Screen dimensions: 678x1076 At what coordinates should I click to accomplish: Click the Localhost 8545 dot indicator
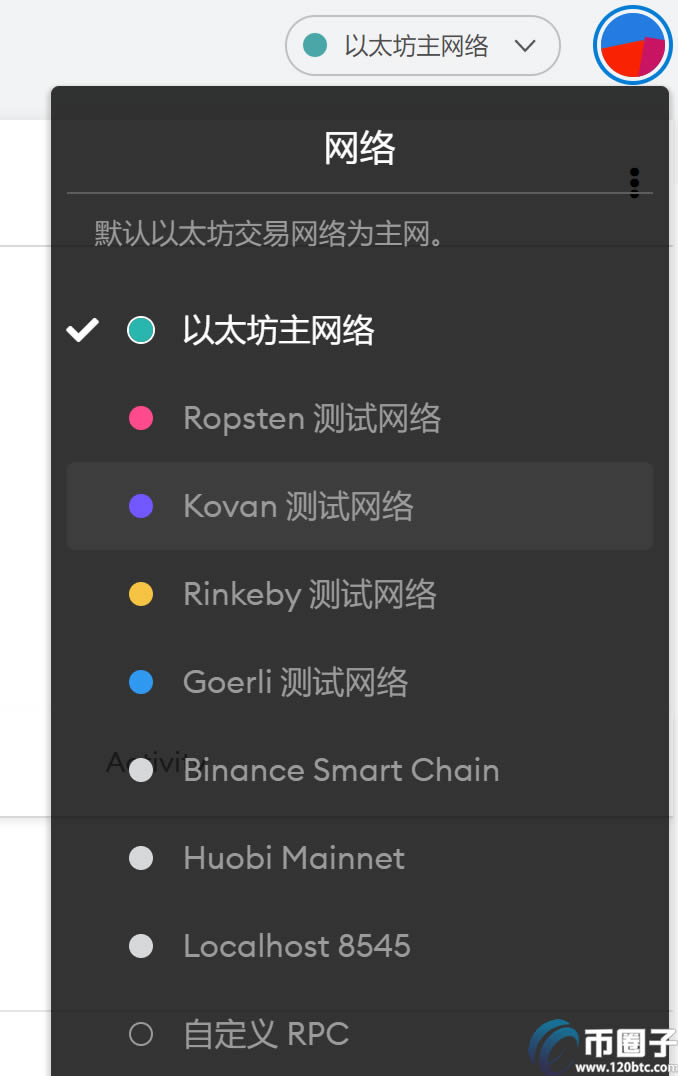click(141, 946)
